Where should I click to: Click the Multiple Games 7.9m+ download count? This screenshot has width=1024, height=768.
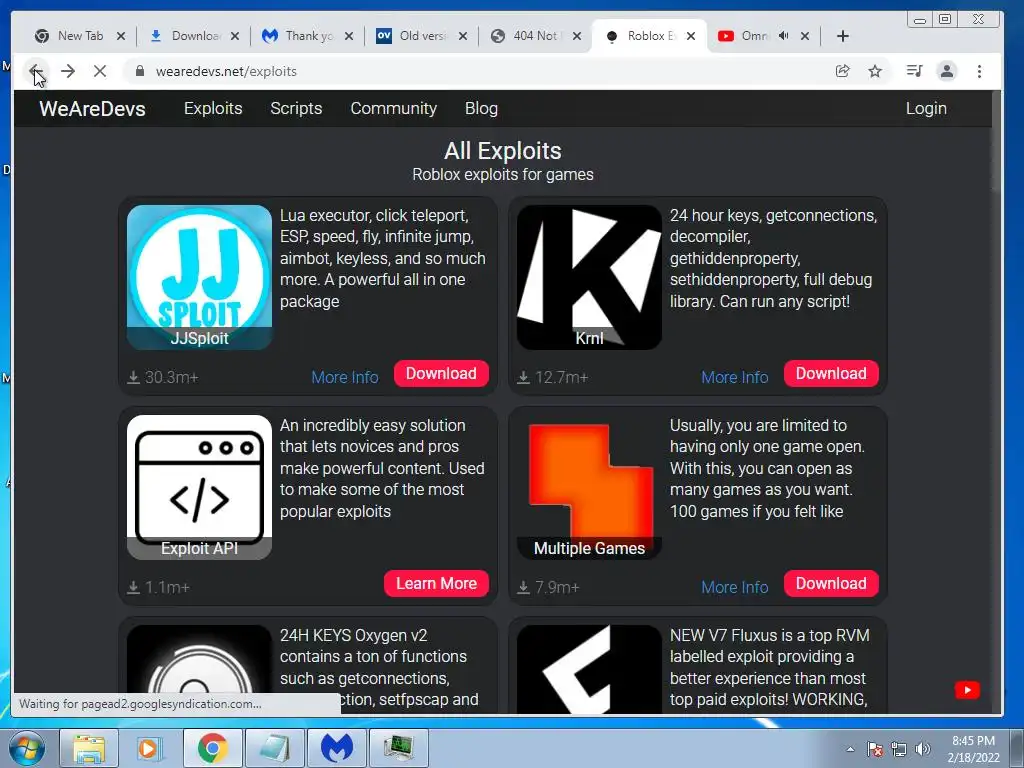click(548, 587)
